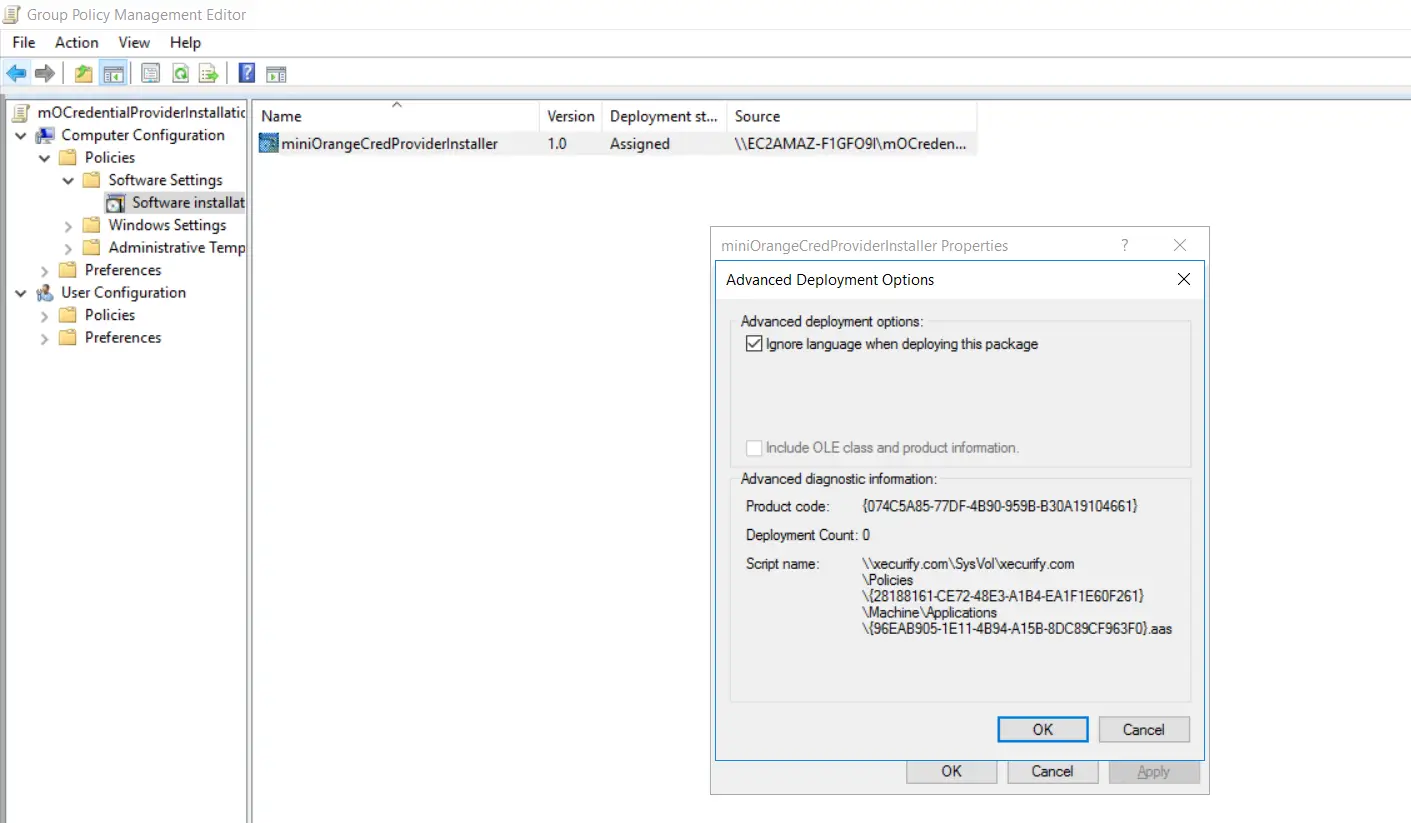Click the Administrative Templates folder icon
The width and height of the screenshot is (1411, 823).
click(92, 247)
